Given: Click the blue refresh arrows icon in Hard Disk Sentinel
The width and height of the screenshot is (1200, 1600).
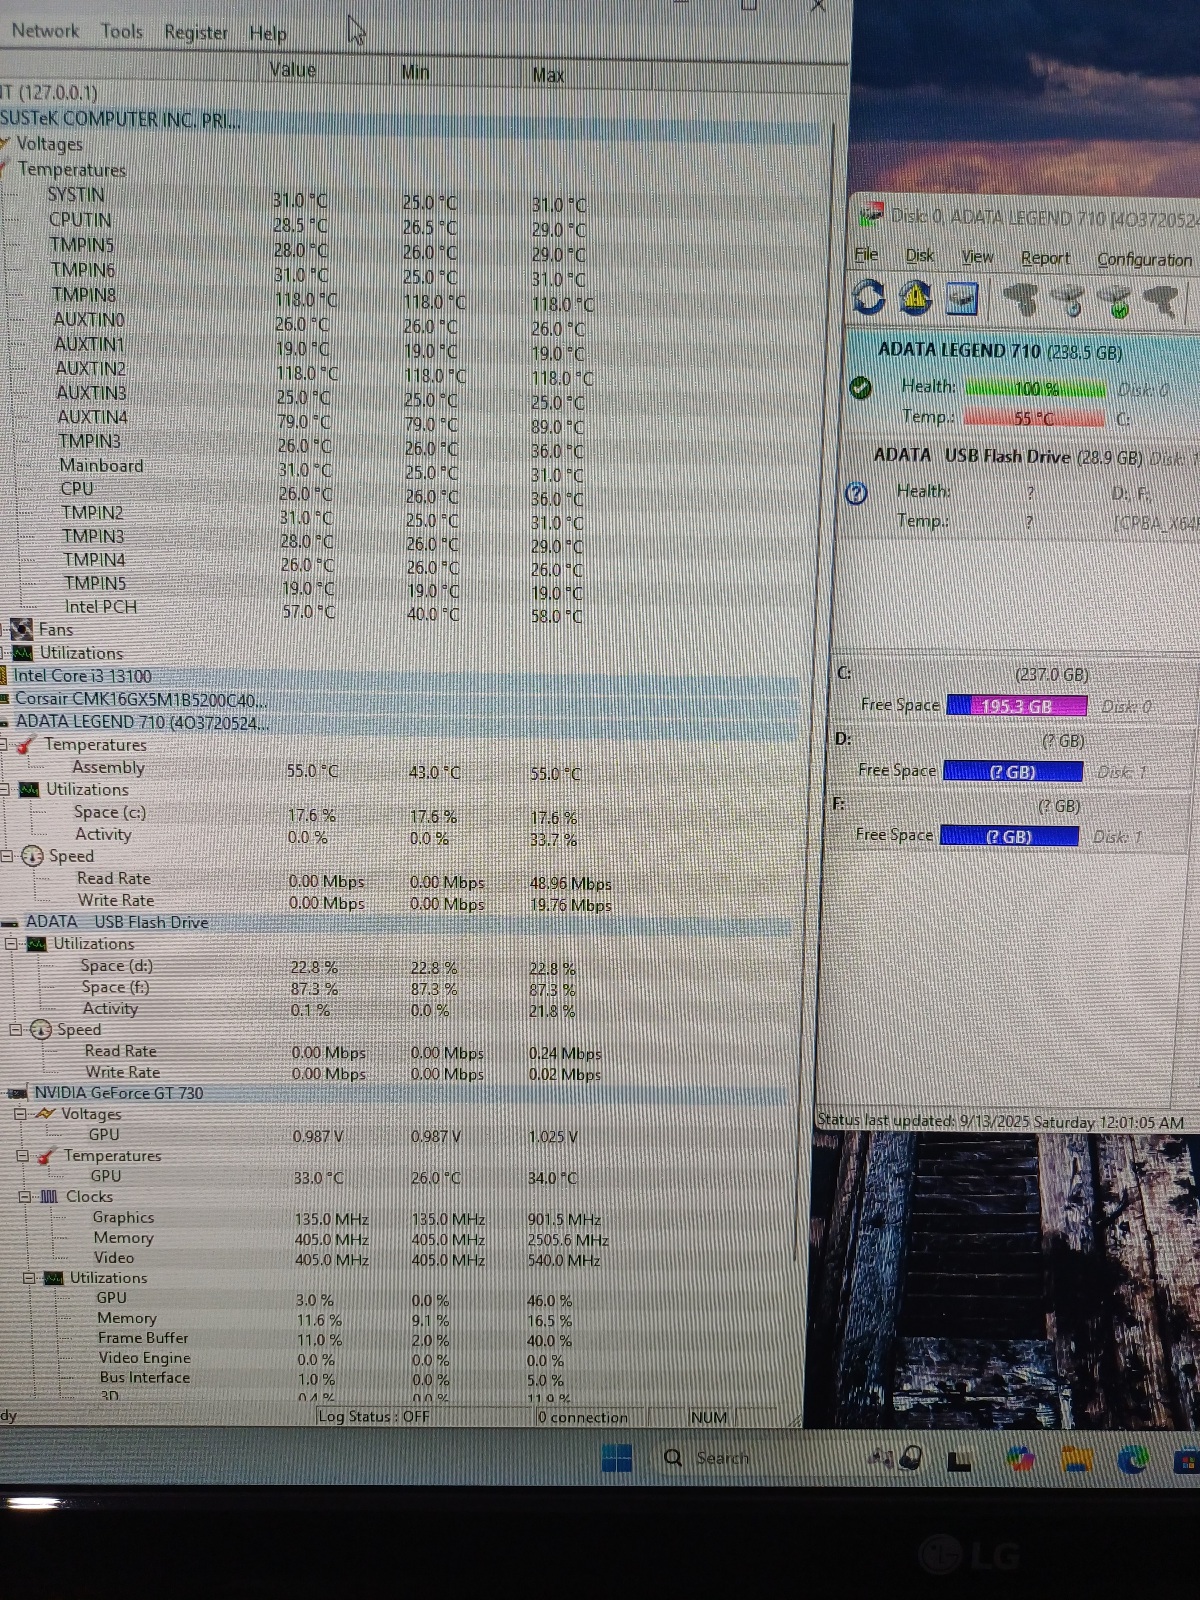Looking at the screenshot, I should tap(868, 297).
